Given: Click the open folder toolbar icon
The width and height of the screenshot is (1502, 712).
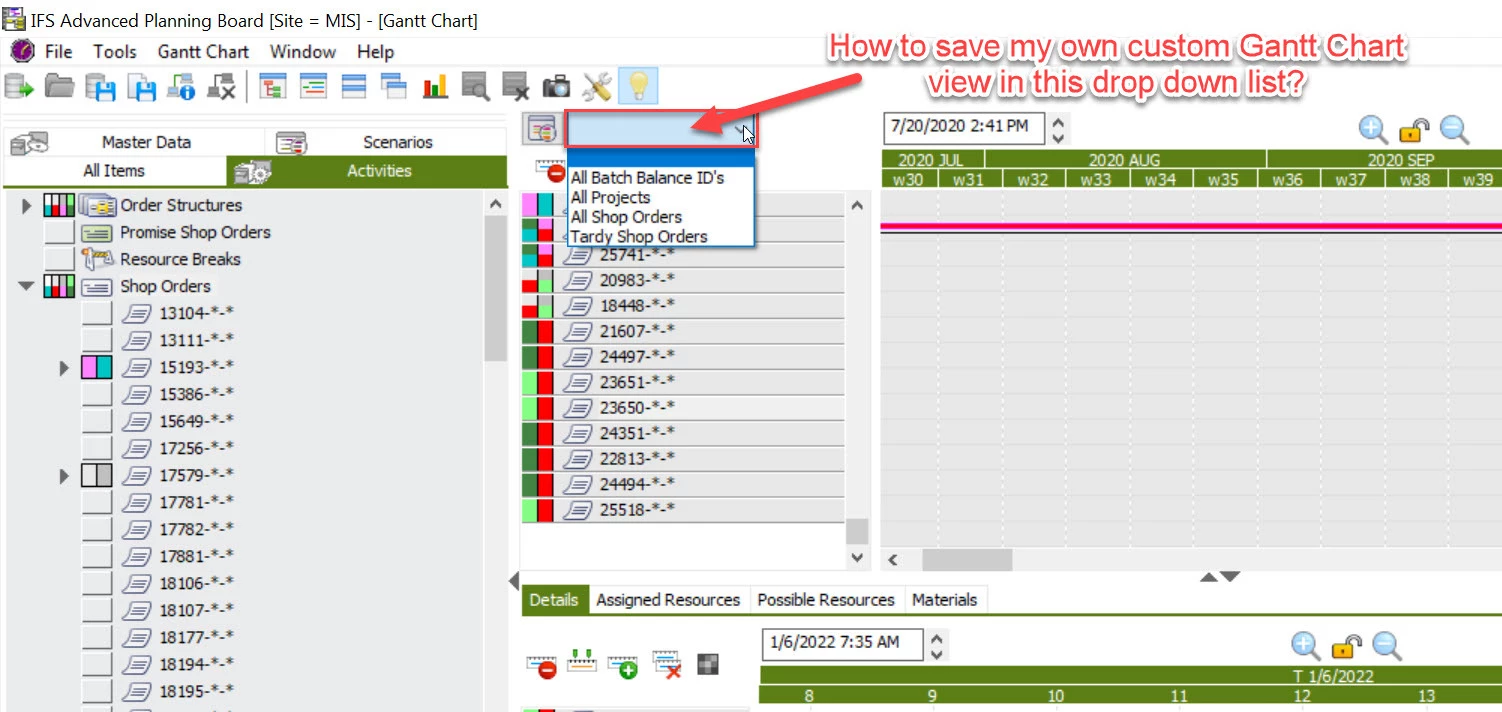Looking at the screenshot, I should (x=59, y=87).
